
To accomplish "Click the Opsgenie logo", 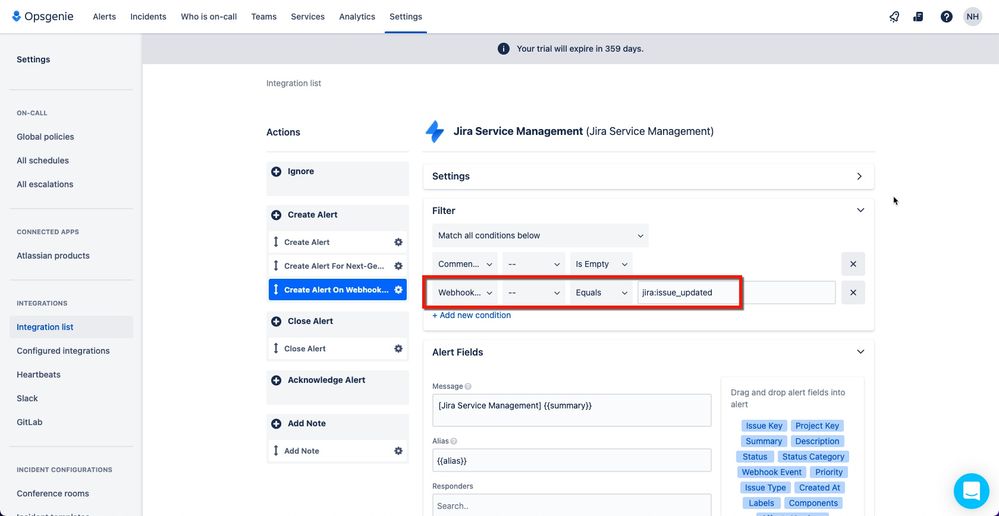I will coord(43,17).
